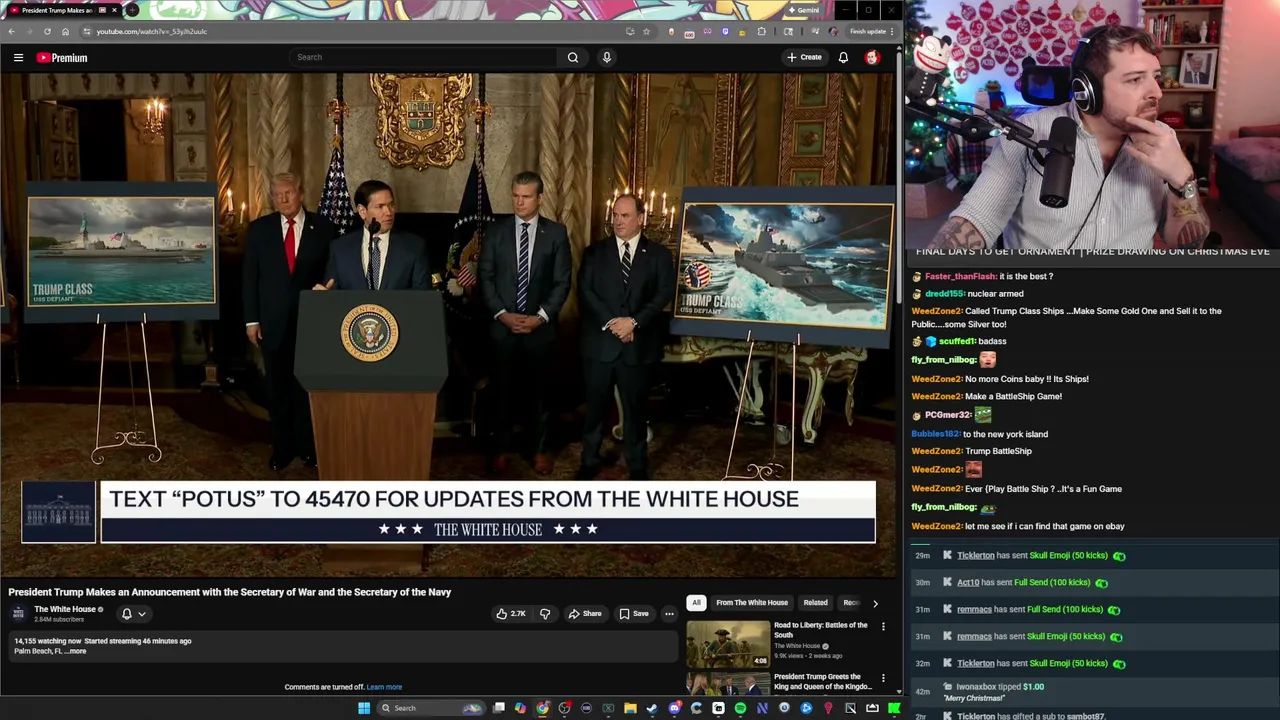Image resolution: width=1280 pixels, height=720 pixels.
Task: Click the Create button
Action: click(x=804, y=57)
